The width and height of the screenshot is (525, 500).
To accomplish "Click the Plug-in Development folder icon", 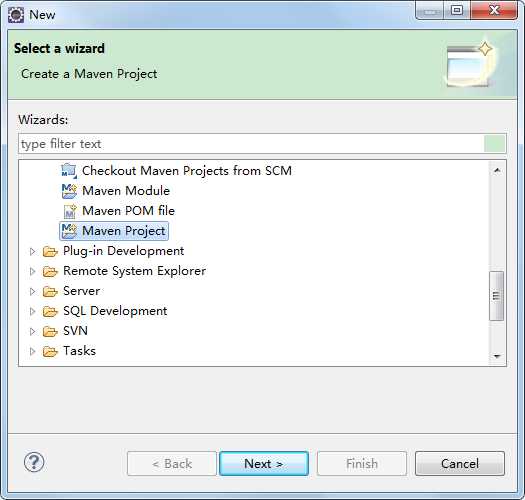I will coord(50,251).
